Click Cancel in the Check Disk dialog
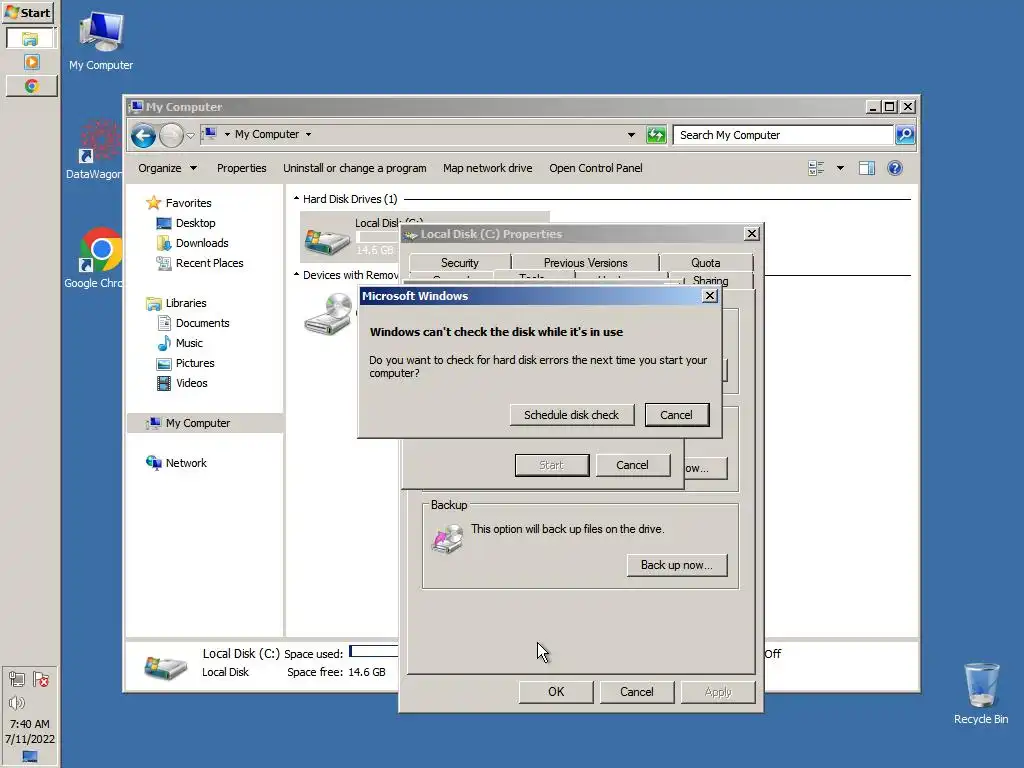The width and height of the screenshot is (1024, 768). click(x=632, y=465)
